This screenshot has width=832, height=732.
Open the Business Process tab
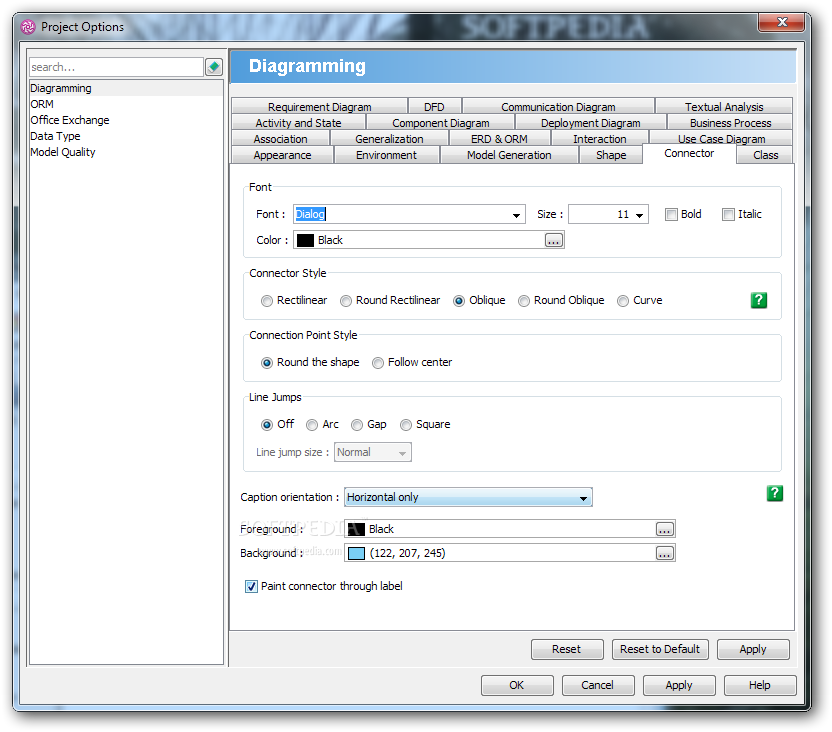[730, 123]
